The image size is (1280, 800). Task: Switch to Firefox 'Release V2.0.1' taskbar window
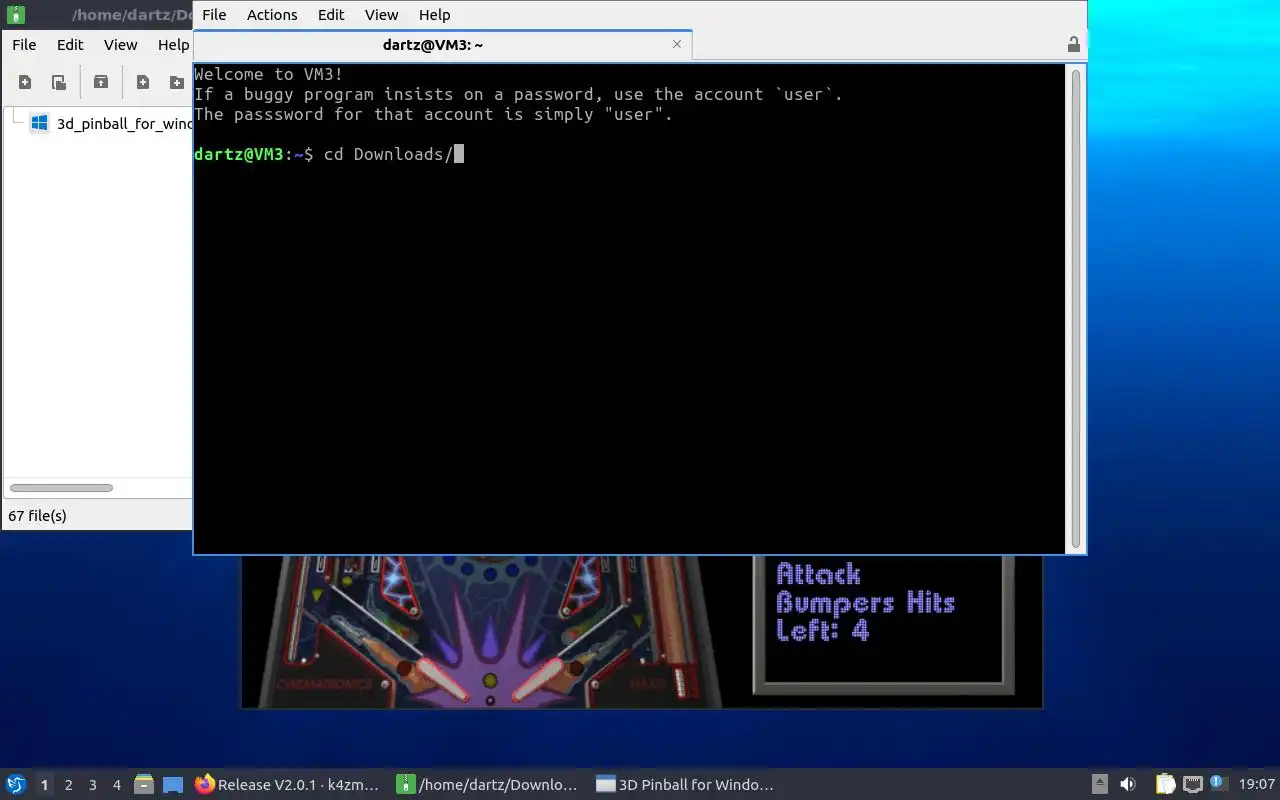pos(287,785)
